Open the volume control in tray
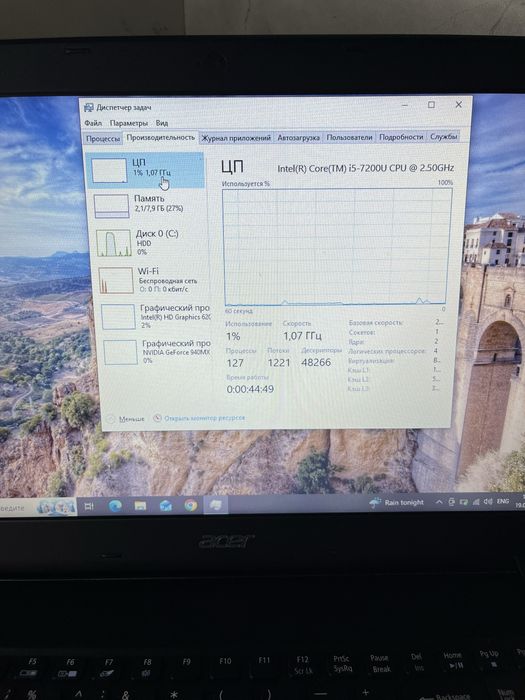 coord(488,502)
